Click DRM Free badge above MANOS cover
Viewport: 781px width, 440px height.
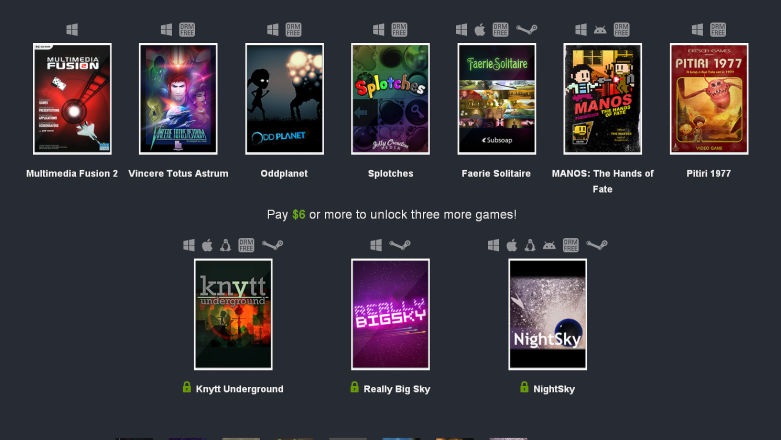pos(621,30)
